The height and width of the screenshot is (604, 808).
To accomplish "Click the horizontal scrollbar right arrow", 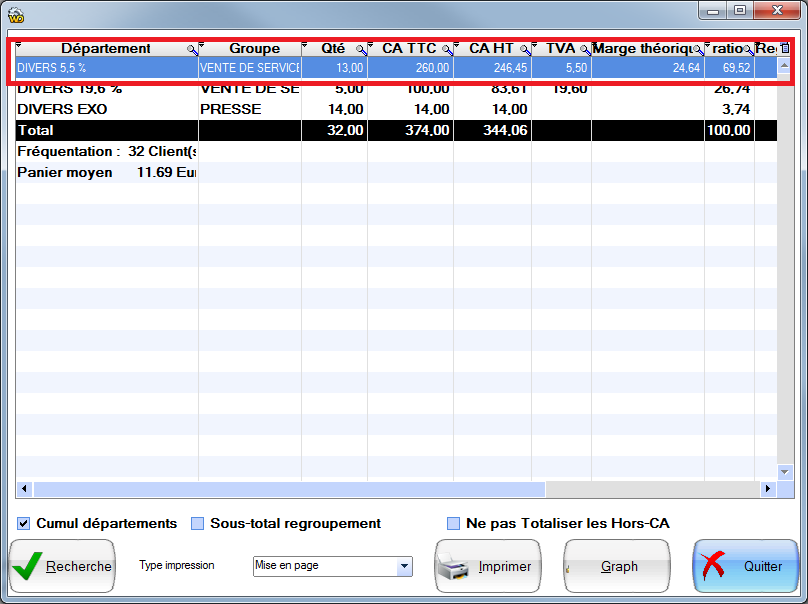I will coord(768,489).
